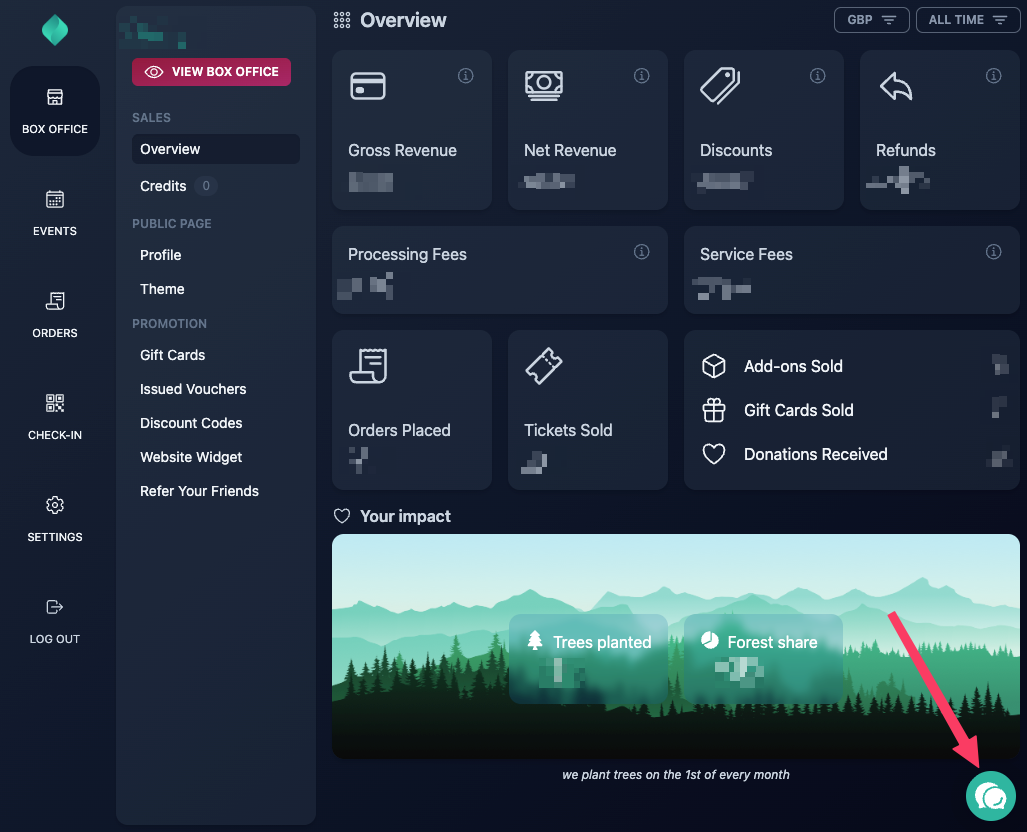Image resolution: width=1027 pixels, height=832 pixels.
Task: Click the Overview grid icon in header
Action: click(x=342, y=20)
